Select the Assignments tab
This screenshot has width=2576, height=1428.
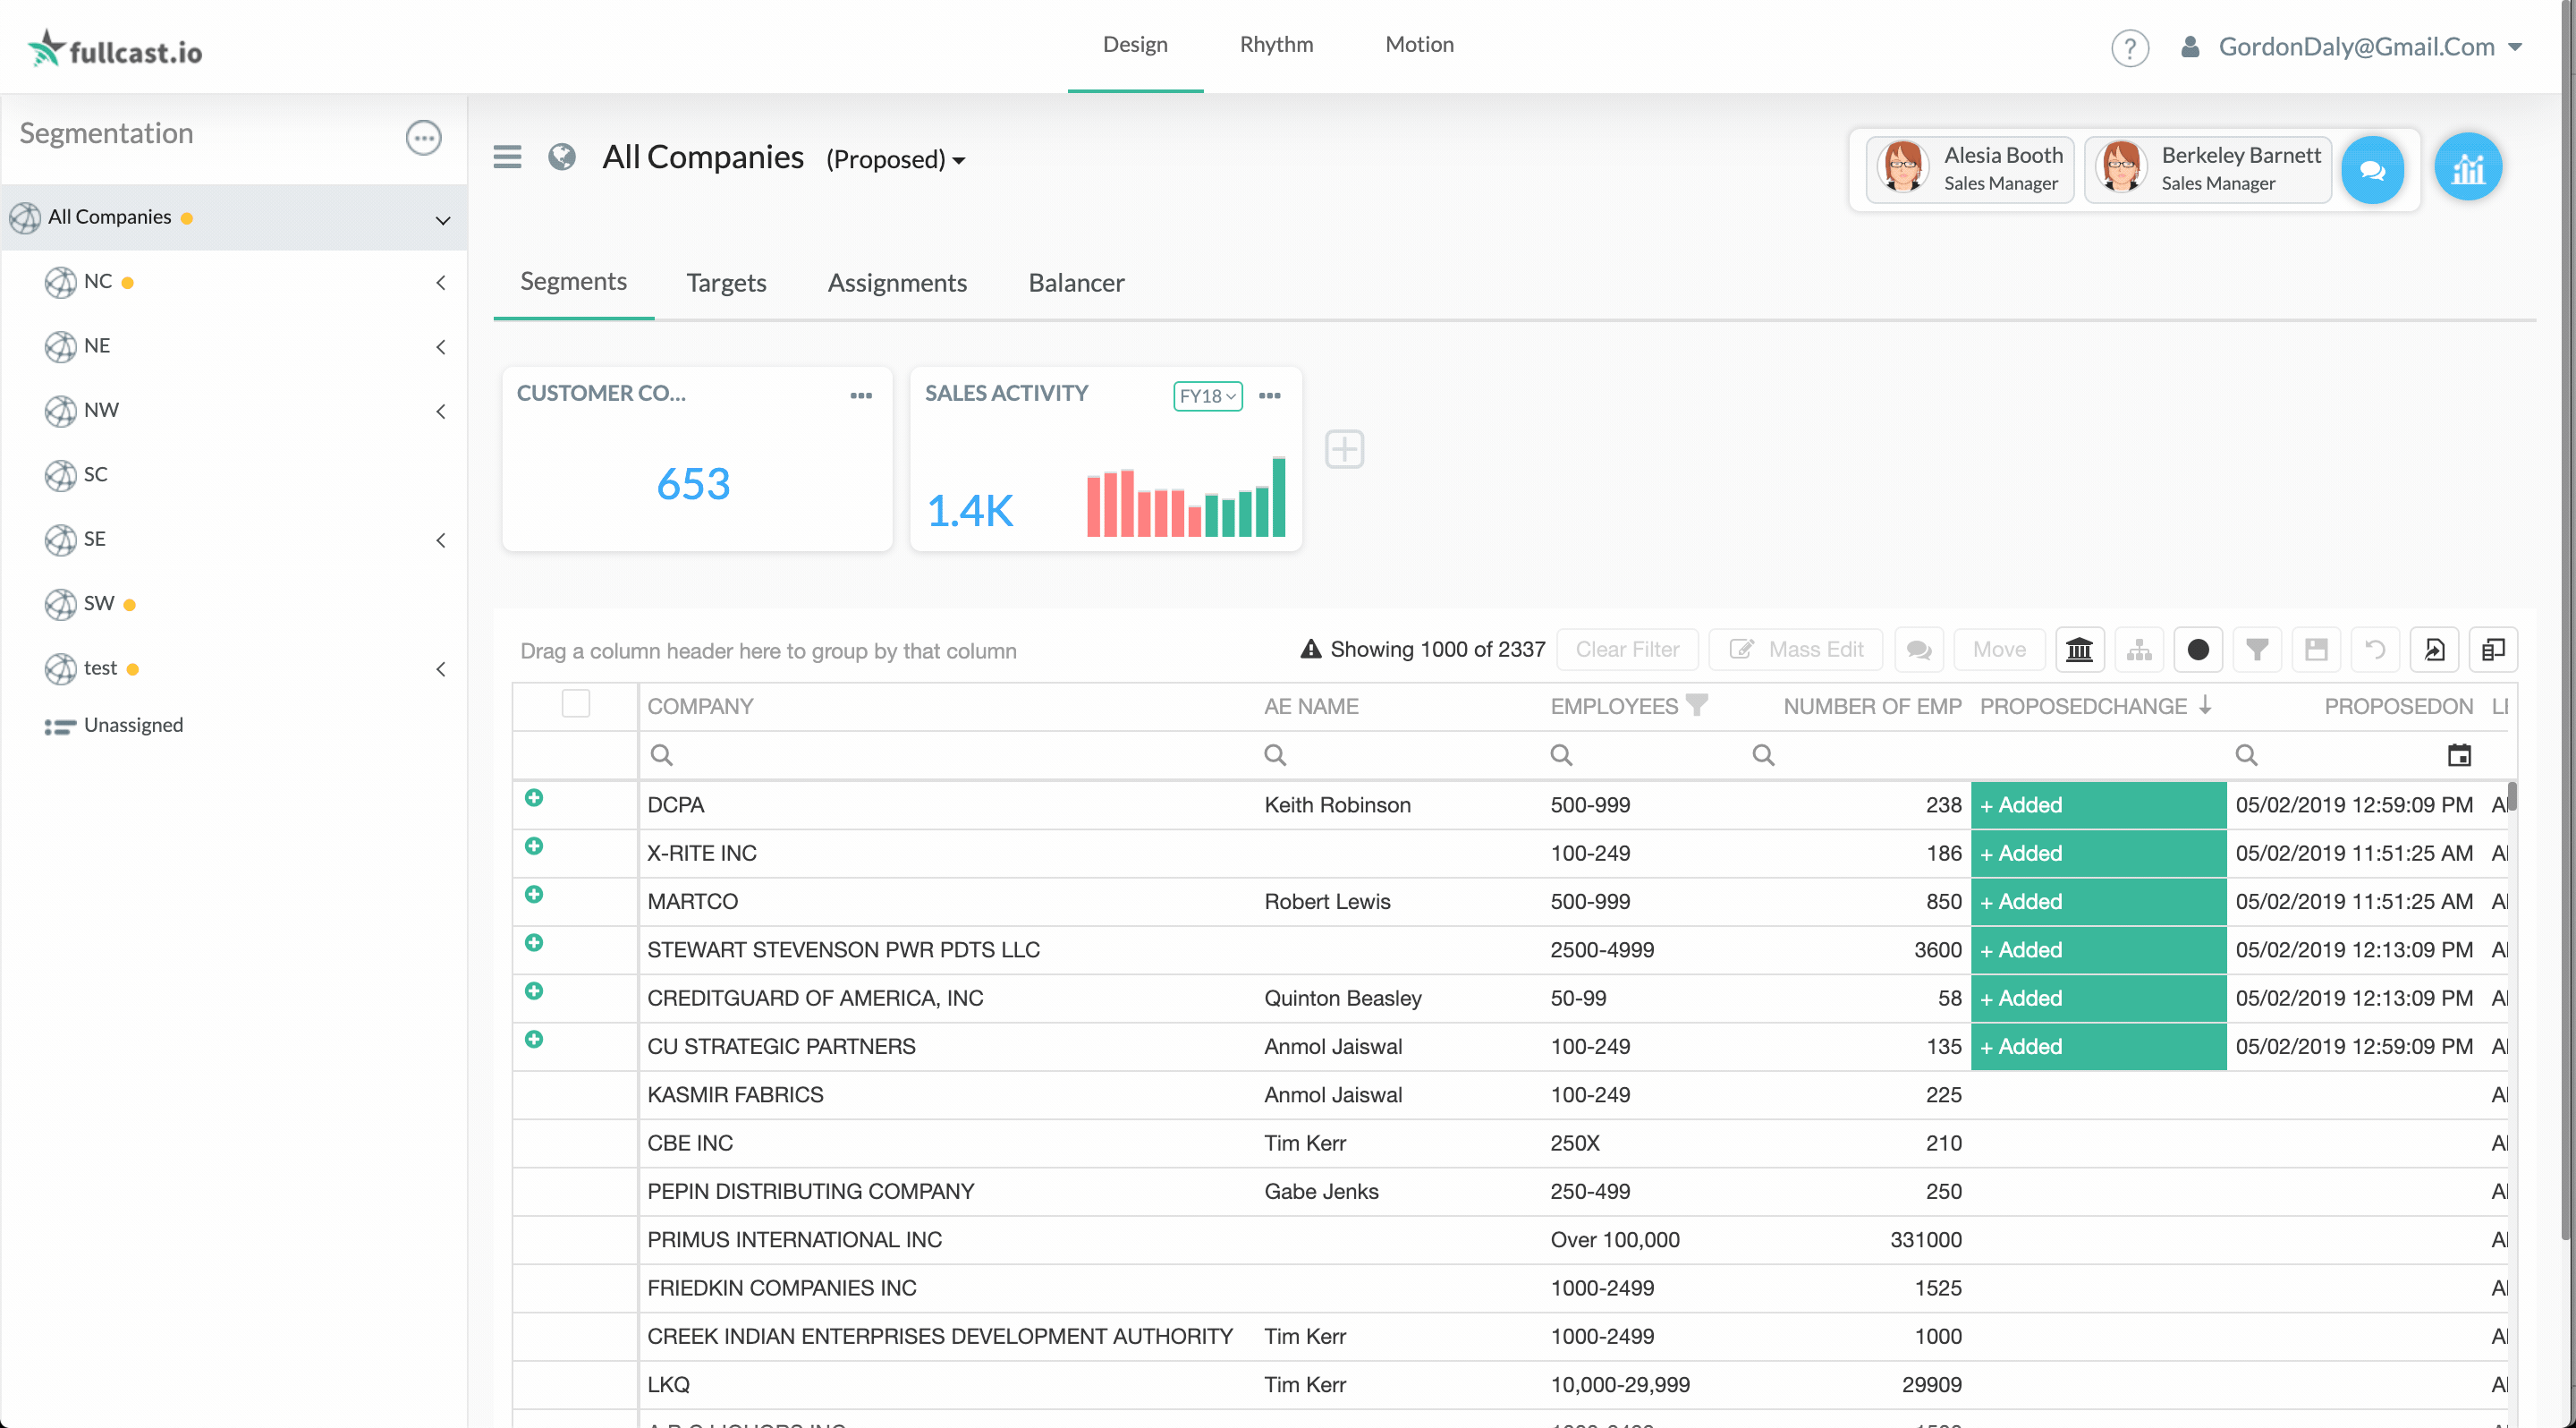897,283
